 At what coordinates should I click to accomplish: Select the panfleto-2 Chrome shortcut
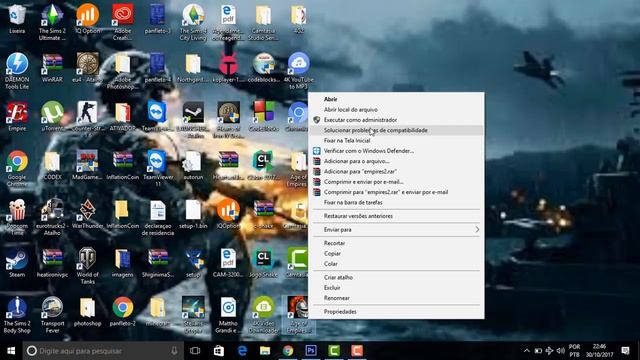122,311
